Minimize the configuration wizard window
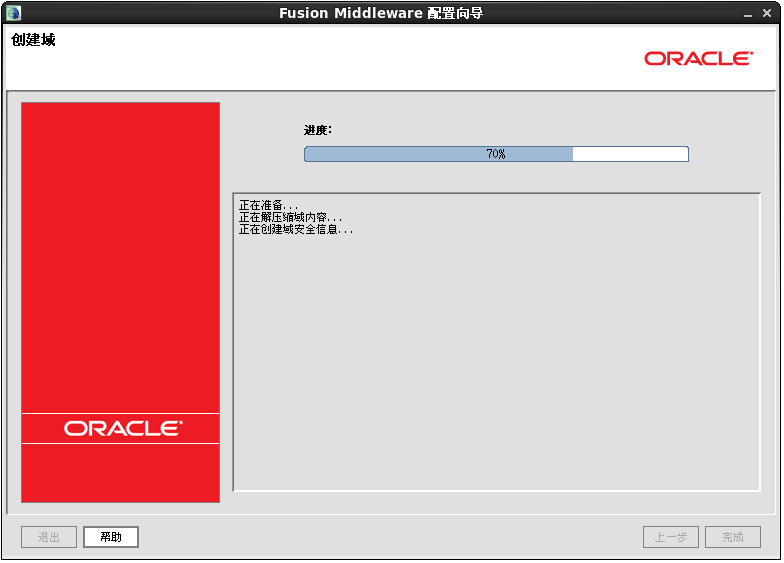 pos(748,14)
